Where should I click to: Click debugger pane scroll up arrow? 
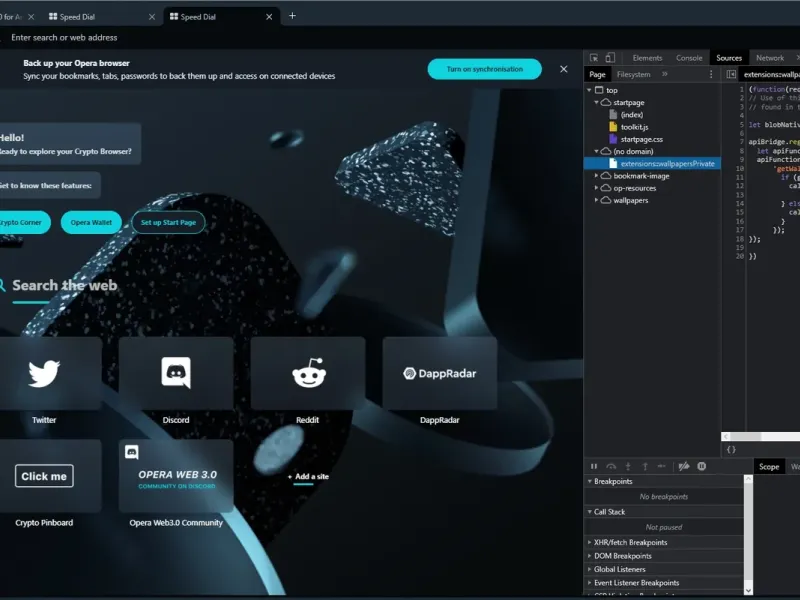point(748,479)
